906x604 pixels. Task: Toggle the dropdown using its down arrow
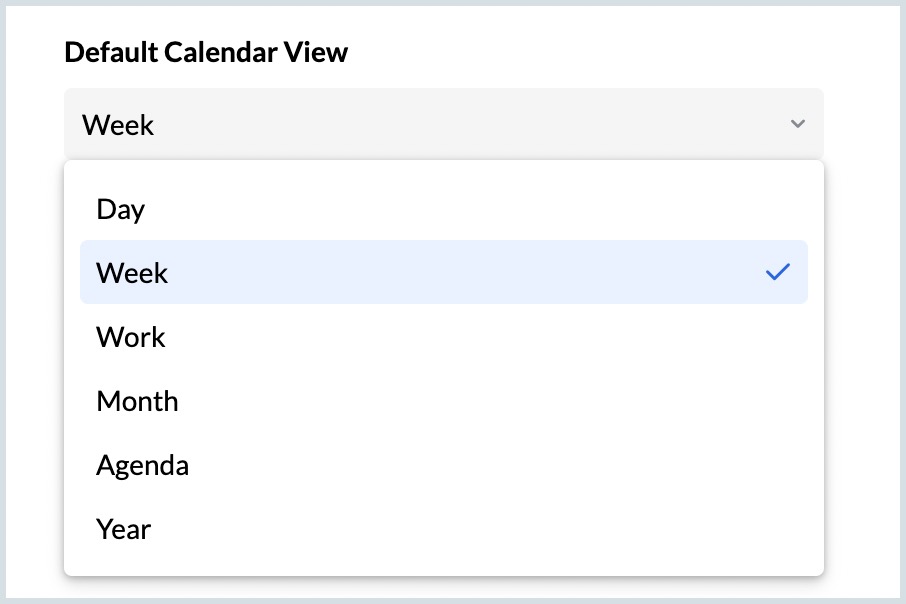tap(797, 124)
